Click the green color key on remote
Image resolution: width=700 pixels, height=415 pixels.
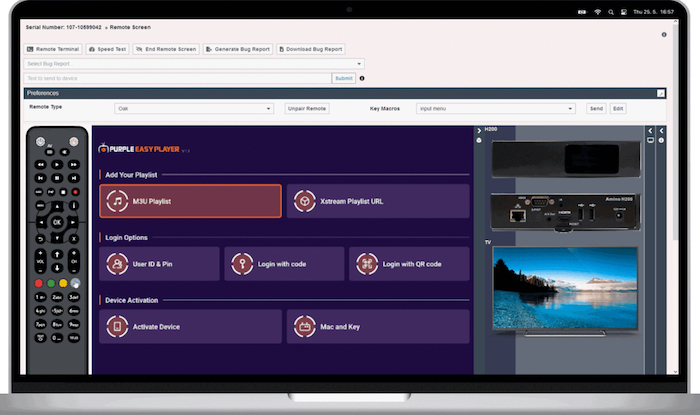51,283
